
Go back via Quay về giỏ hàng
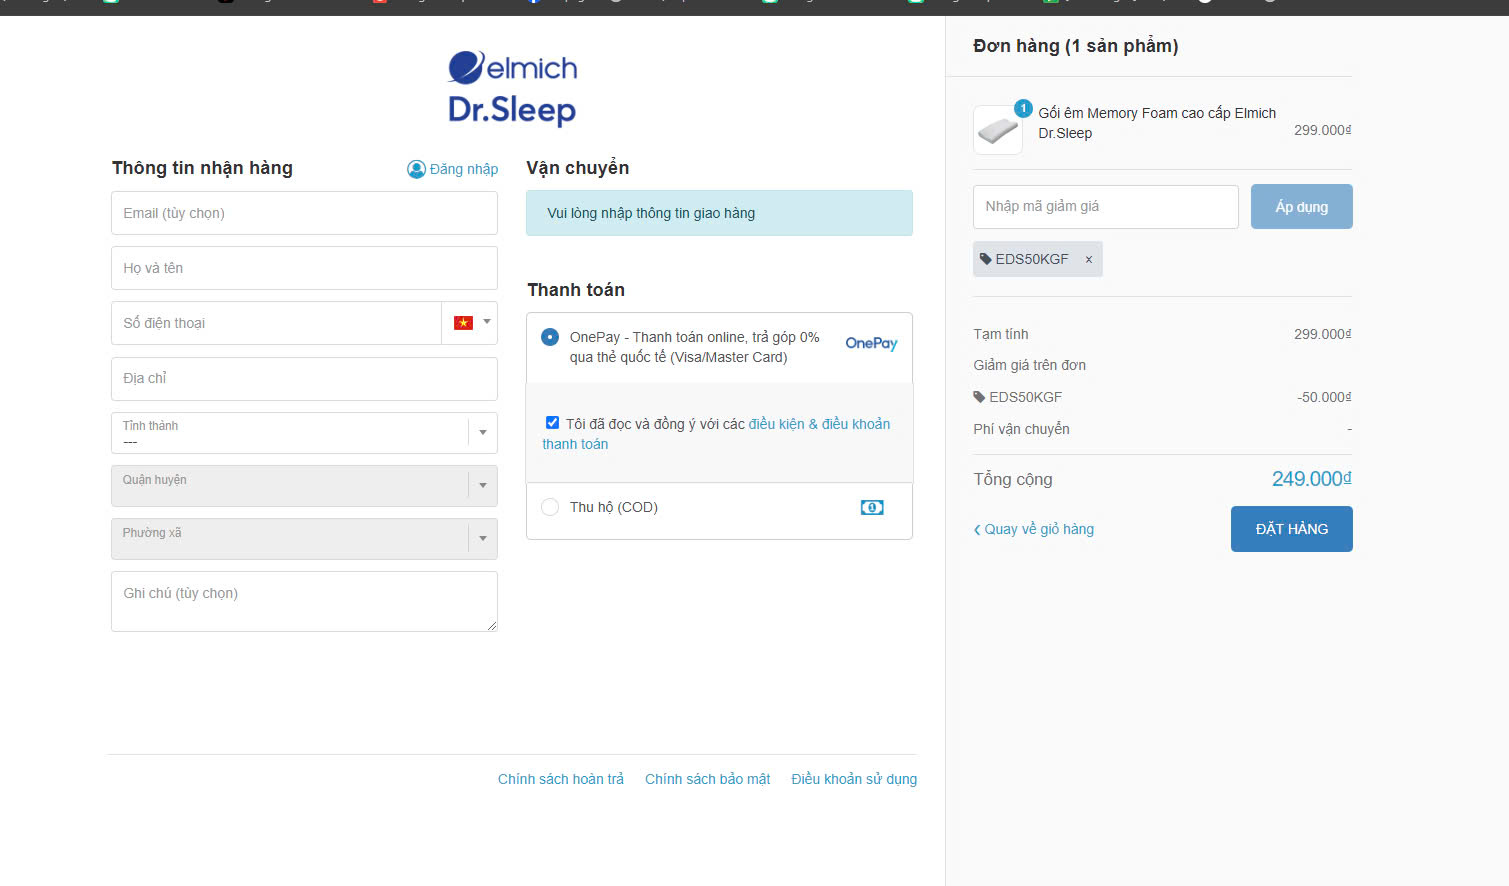pos(1034,529)
